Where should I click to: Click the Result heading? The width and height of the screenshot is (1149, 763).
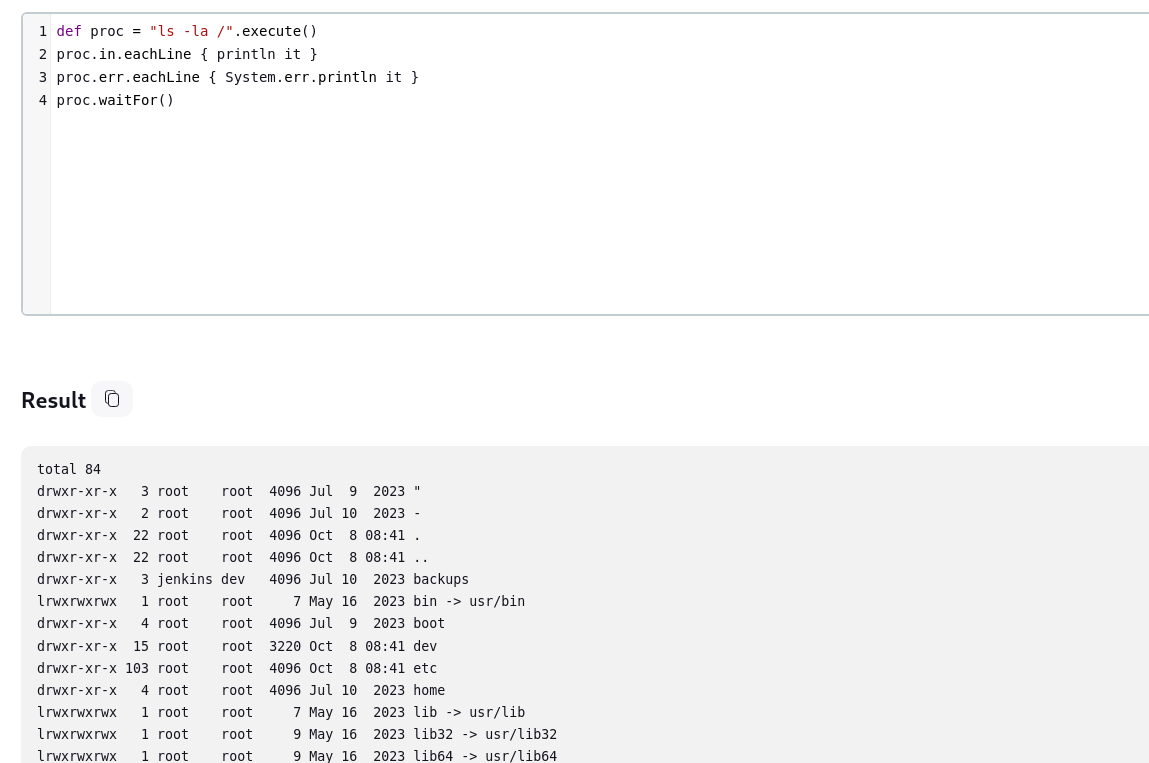tap(53, 400)
